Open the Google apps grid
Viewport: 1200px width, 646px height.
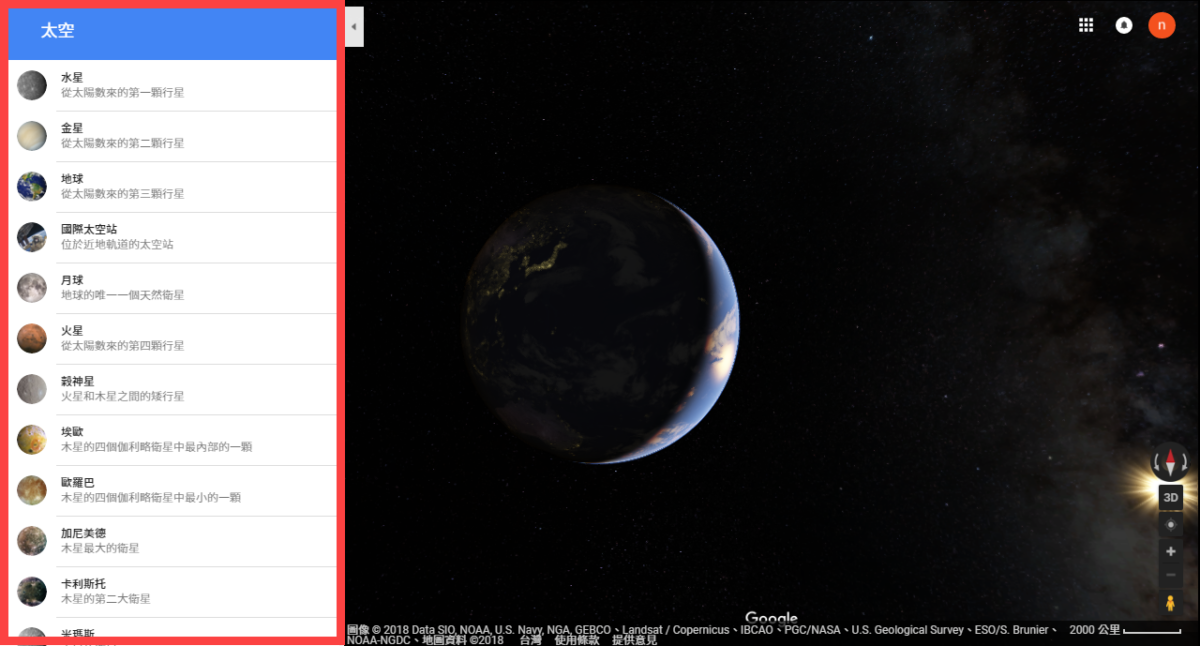1086,26
